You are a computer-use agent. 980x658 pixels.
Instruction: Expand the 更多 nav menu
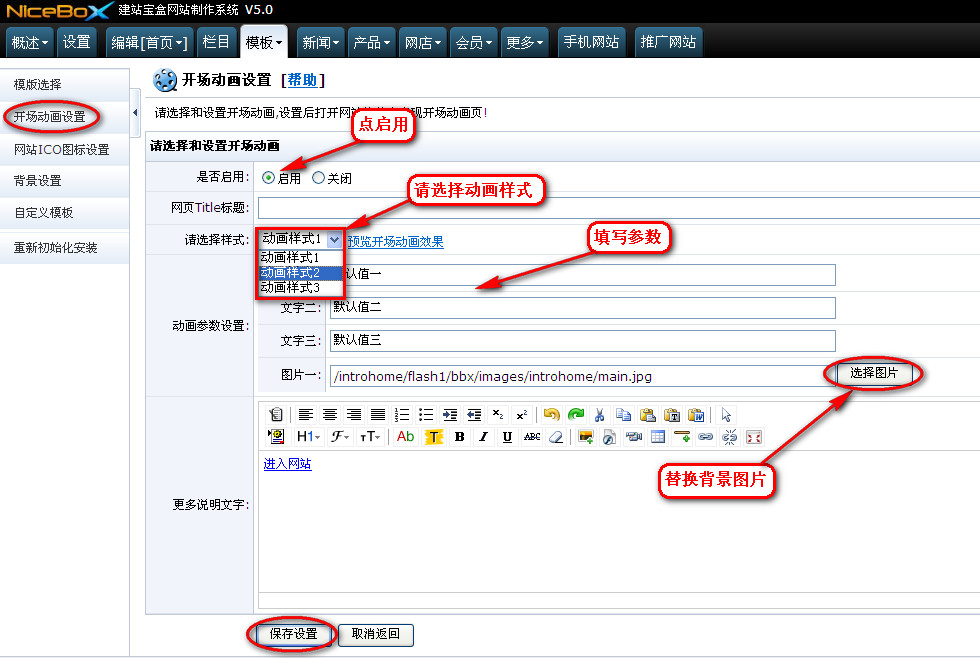point(524,42)
